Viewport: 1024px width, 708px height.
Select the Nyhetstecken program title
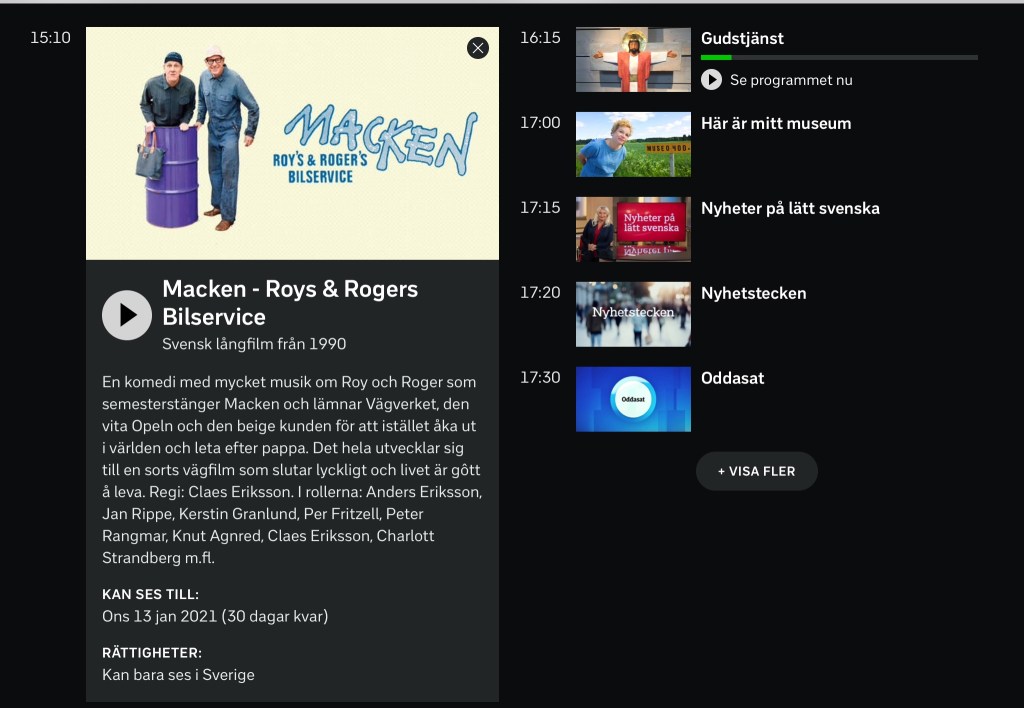pos(753,293)
